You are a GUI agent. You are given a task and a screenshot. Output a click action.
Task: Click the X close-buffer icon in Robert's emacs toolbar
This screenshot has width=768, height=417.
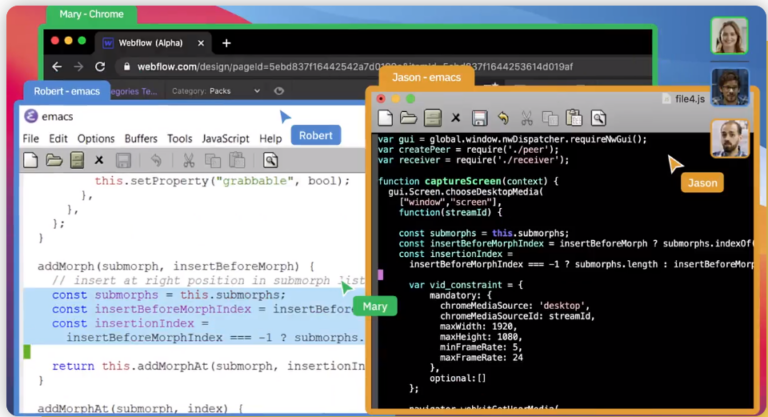pos(99,160)
